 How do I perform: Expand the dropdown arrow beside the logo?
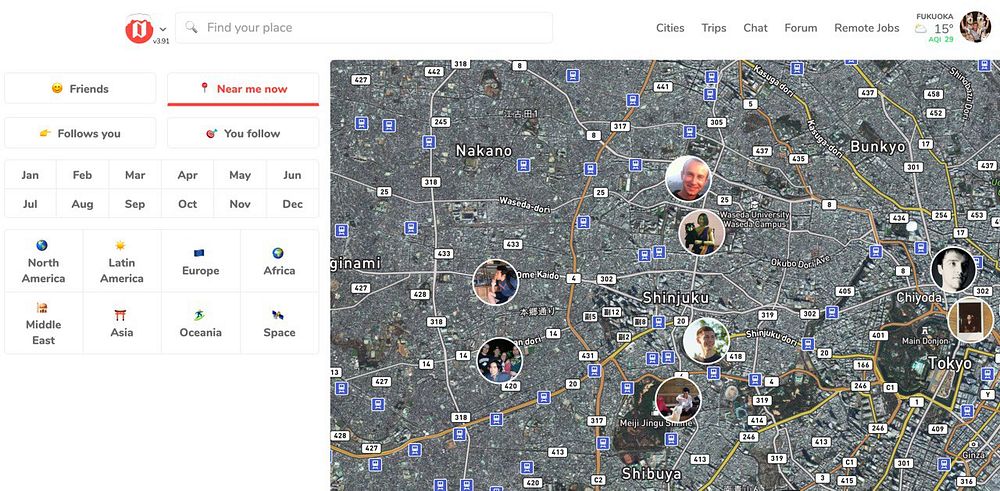163,29
